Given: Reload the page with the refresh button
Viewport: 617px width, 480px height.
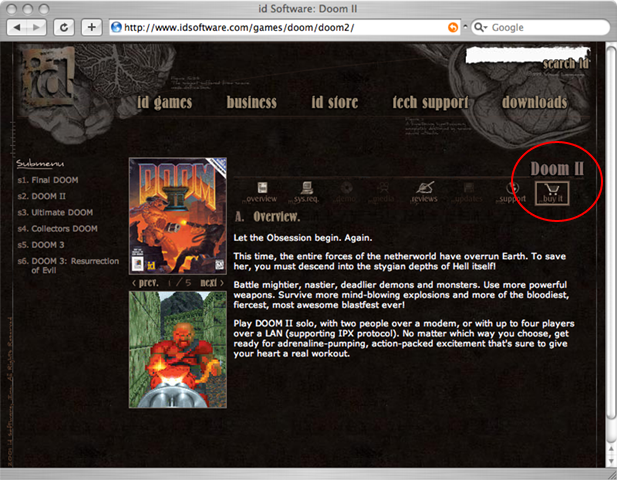Looking at the screenshot, I should (x=64, y=28).
